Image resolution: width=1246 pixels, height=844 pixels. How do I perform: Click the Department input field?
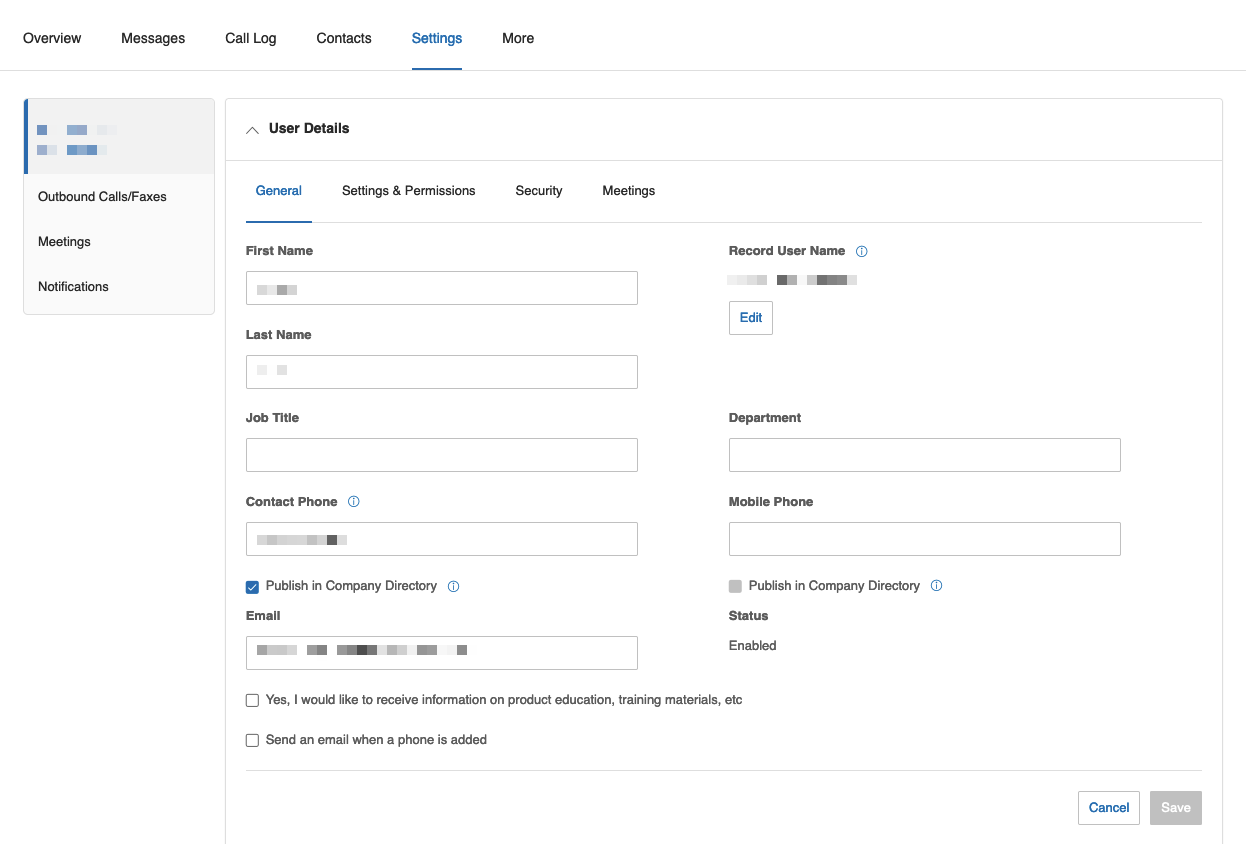(x=924, y=455)
